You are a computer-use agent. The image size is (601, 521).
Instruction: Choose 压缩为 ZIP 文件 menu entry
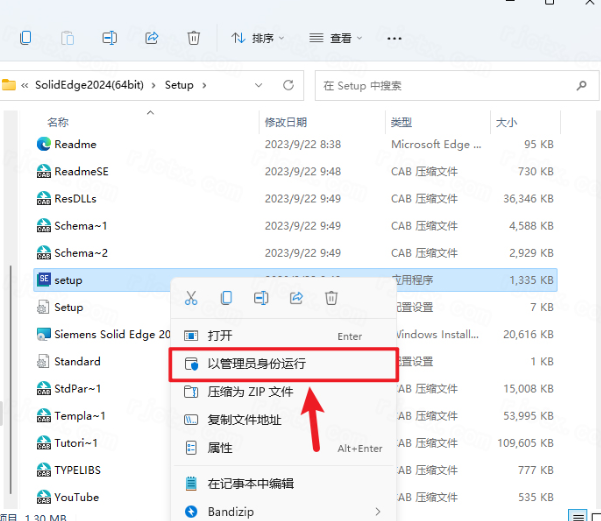250,392
